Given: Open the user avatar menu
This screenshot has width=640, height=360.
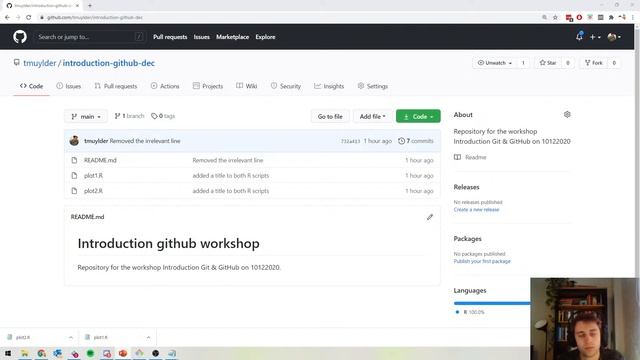Looking at the screenshot, I should click(x=614, y=37).
